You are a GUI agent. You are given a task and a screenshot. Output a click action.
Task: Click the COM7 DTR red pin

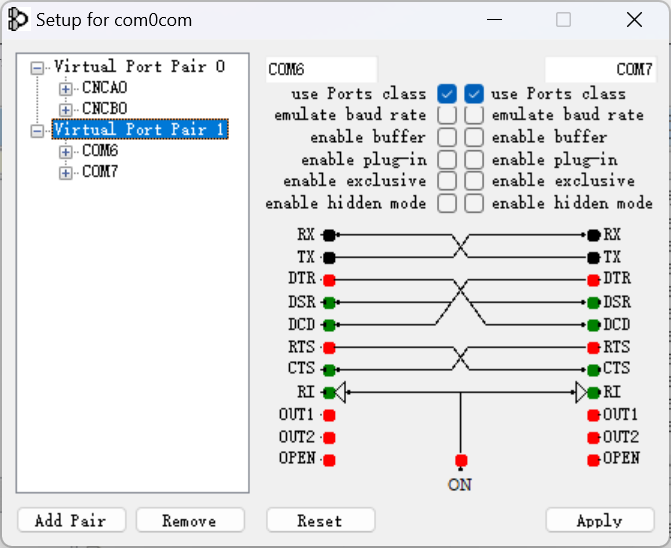[594, 280]
